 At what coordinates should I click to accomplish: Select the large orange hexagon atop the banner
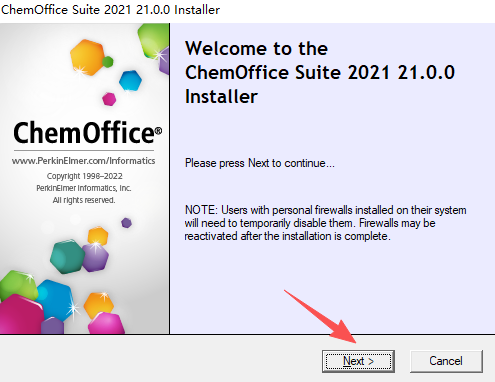click(x=87, y=57)
